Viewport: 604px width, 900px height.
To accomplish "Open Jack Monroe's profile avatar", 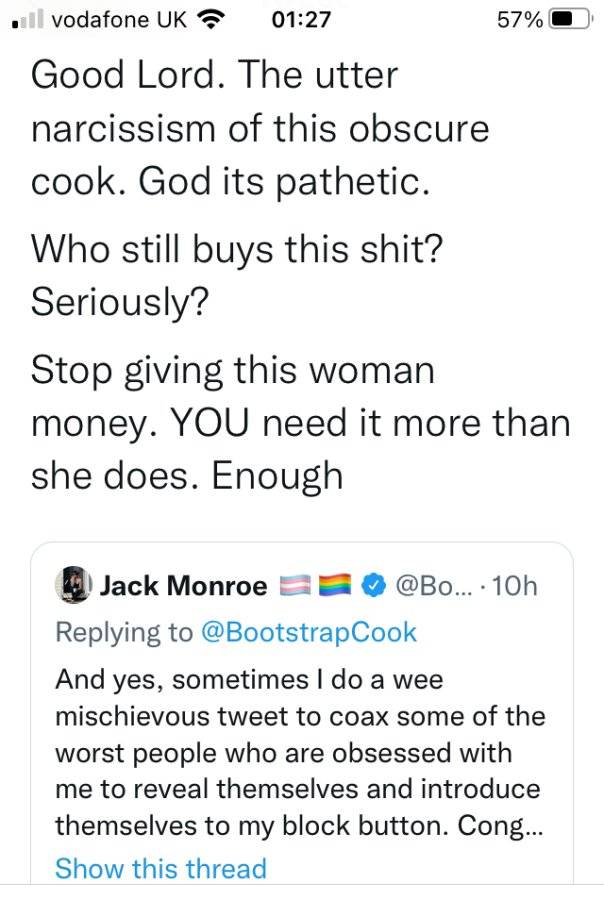I will coord(73,585).
